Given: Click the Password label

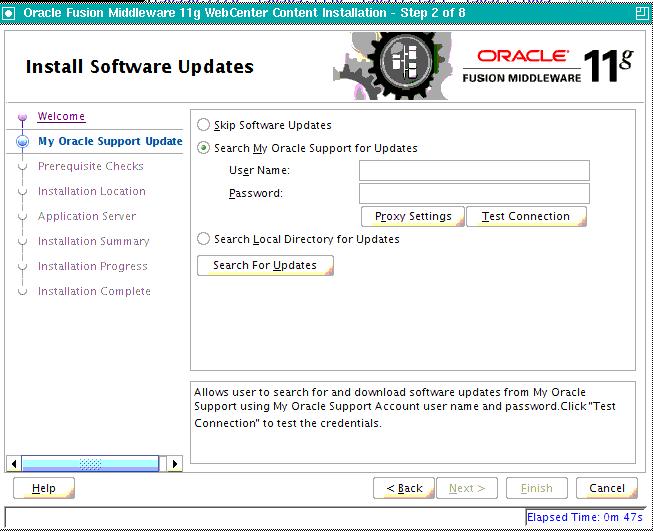Looking at the screenshot, I should pyautogui.click(x=256, y=193).
